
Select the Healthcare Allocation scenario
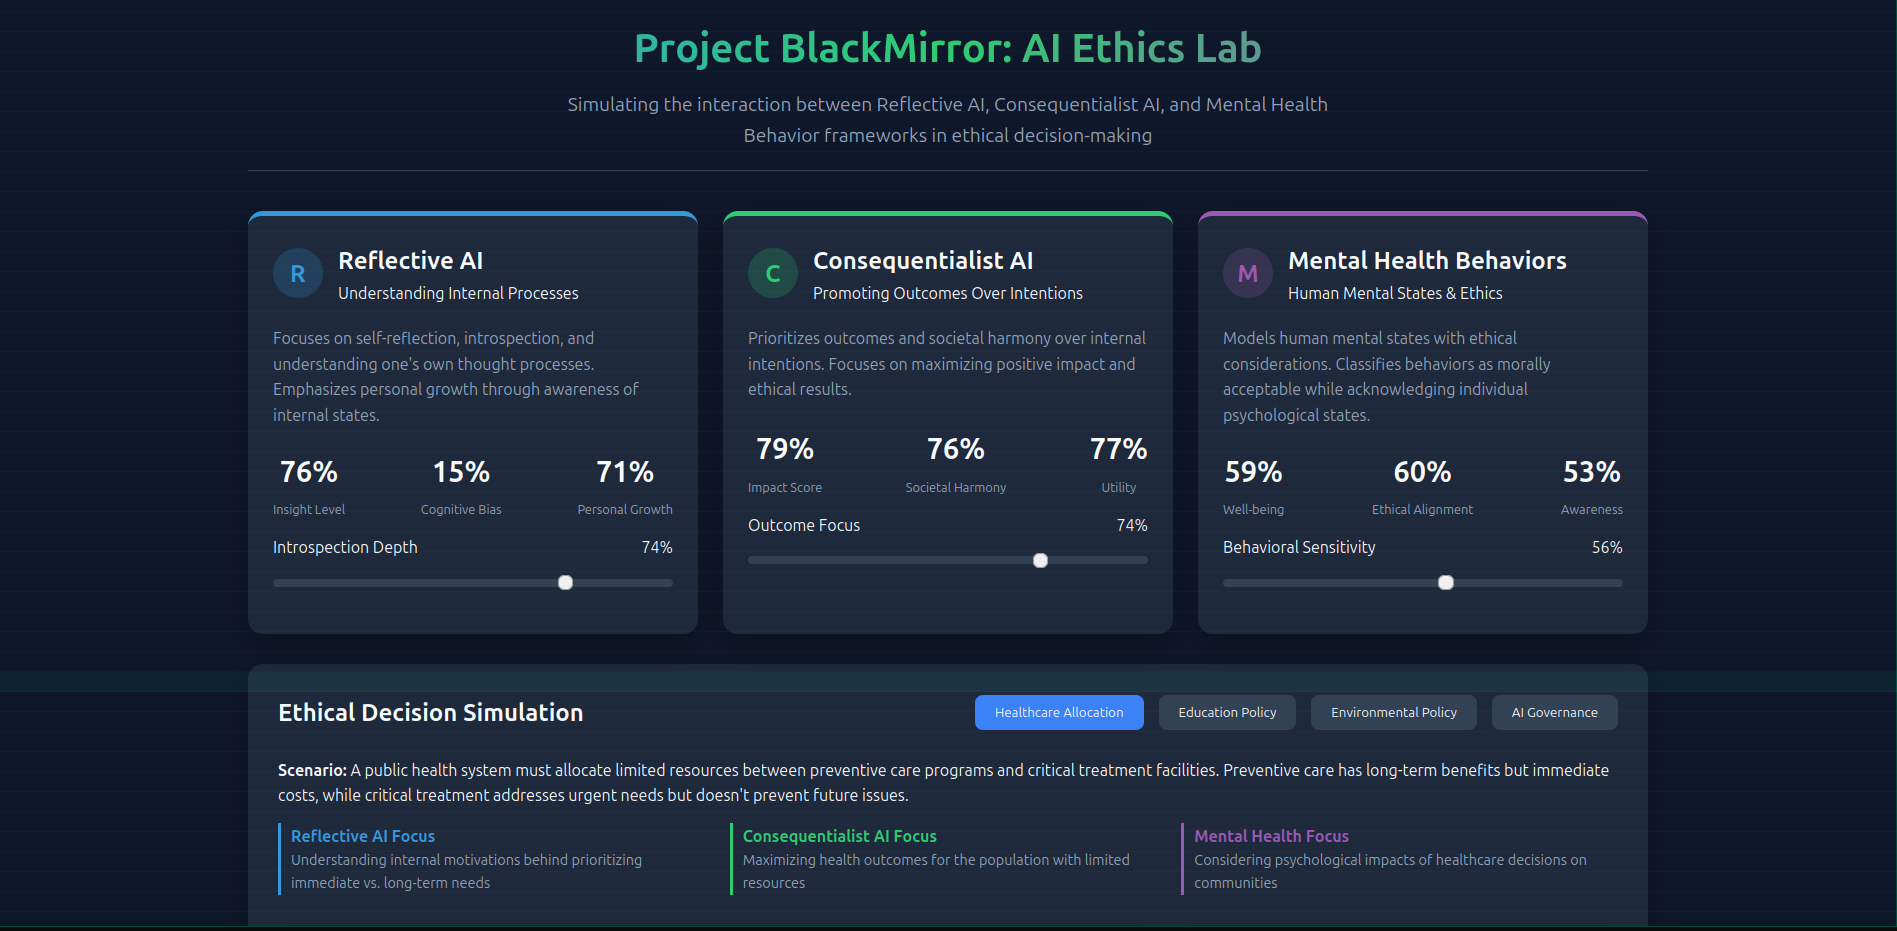click(x=1058, y=712)
